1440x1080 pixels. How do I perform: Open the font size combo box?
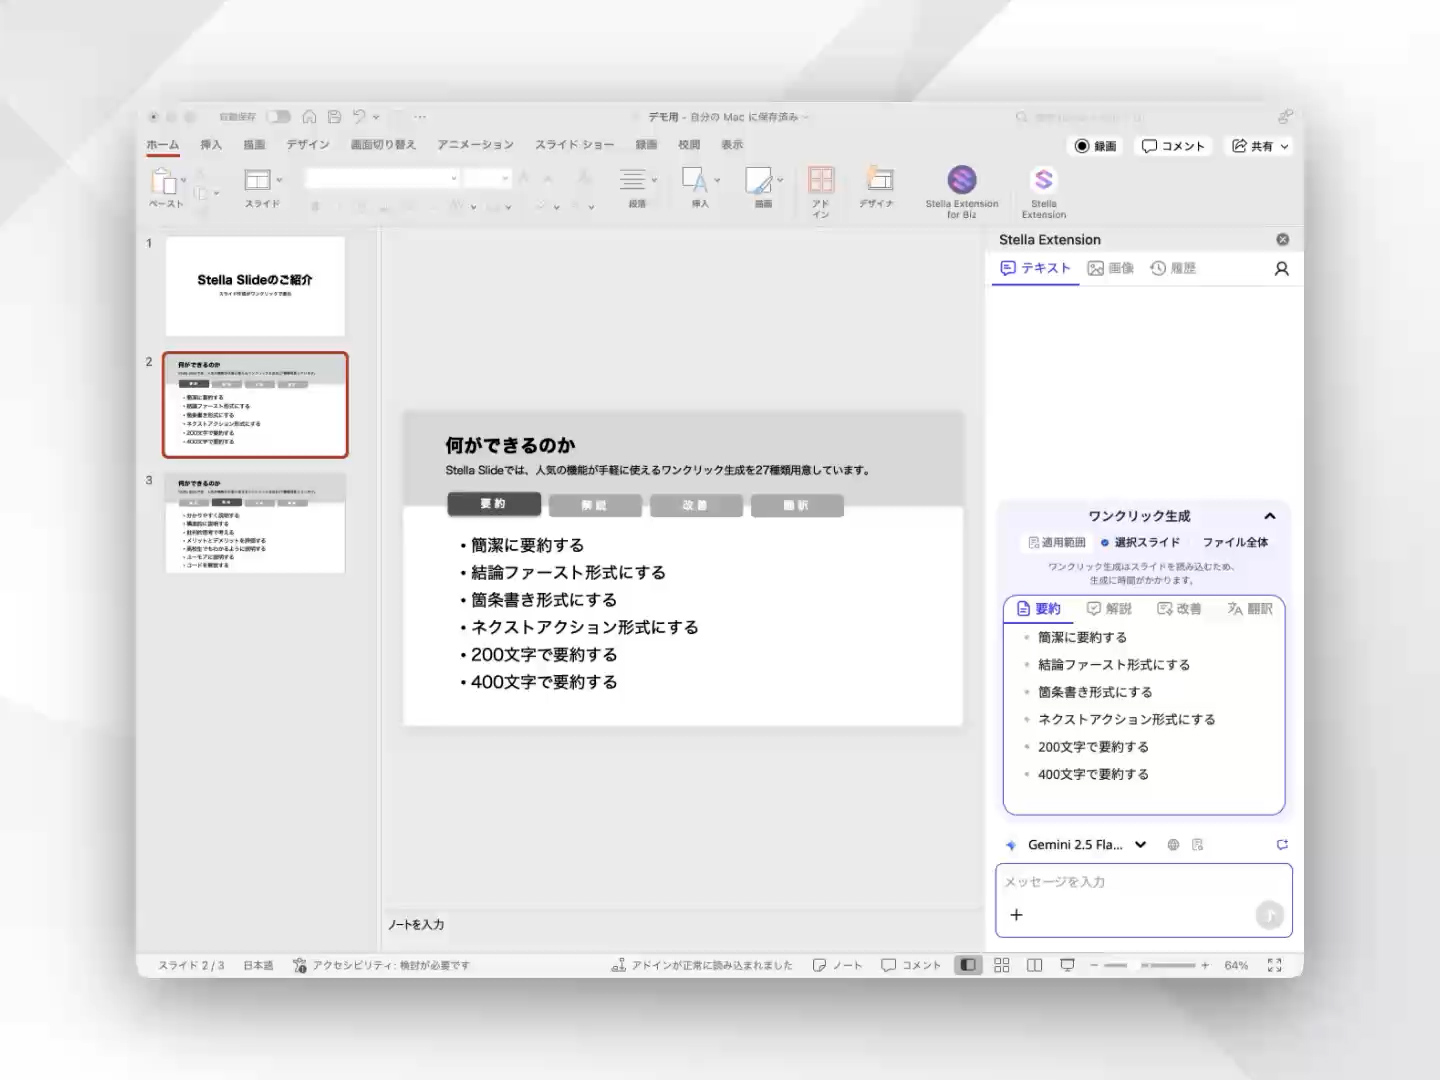488,178
